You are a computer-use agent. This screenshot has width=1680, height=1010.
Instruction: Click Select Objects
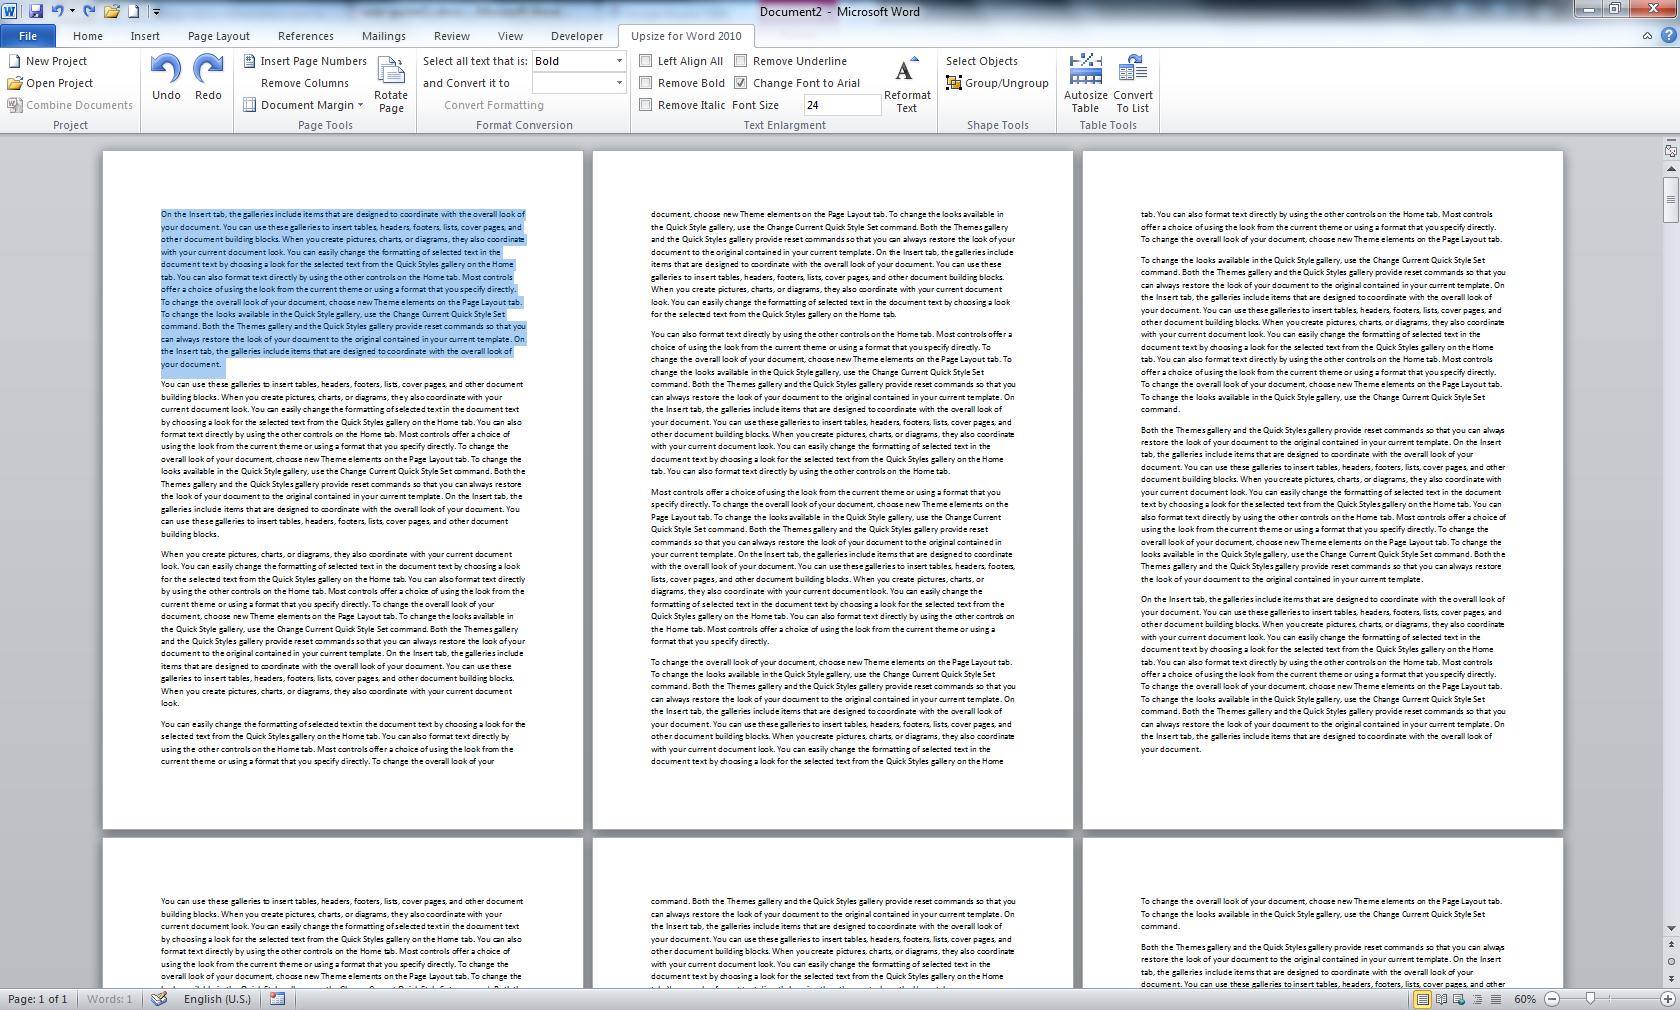(x=981, y=61)
